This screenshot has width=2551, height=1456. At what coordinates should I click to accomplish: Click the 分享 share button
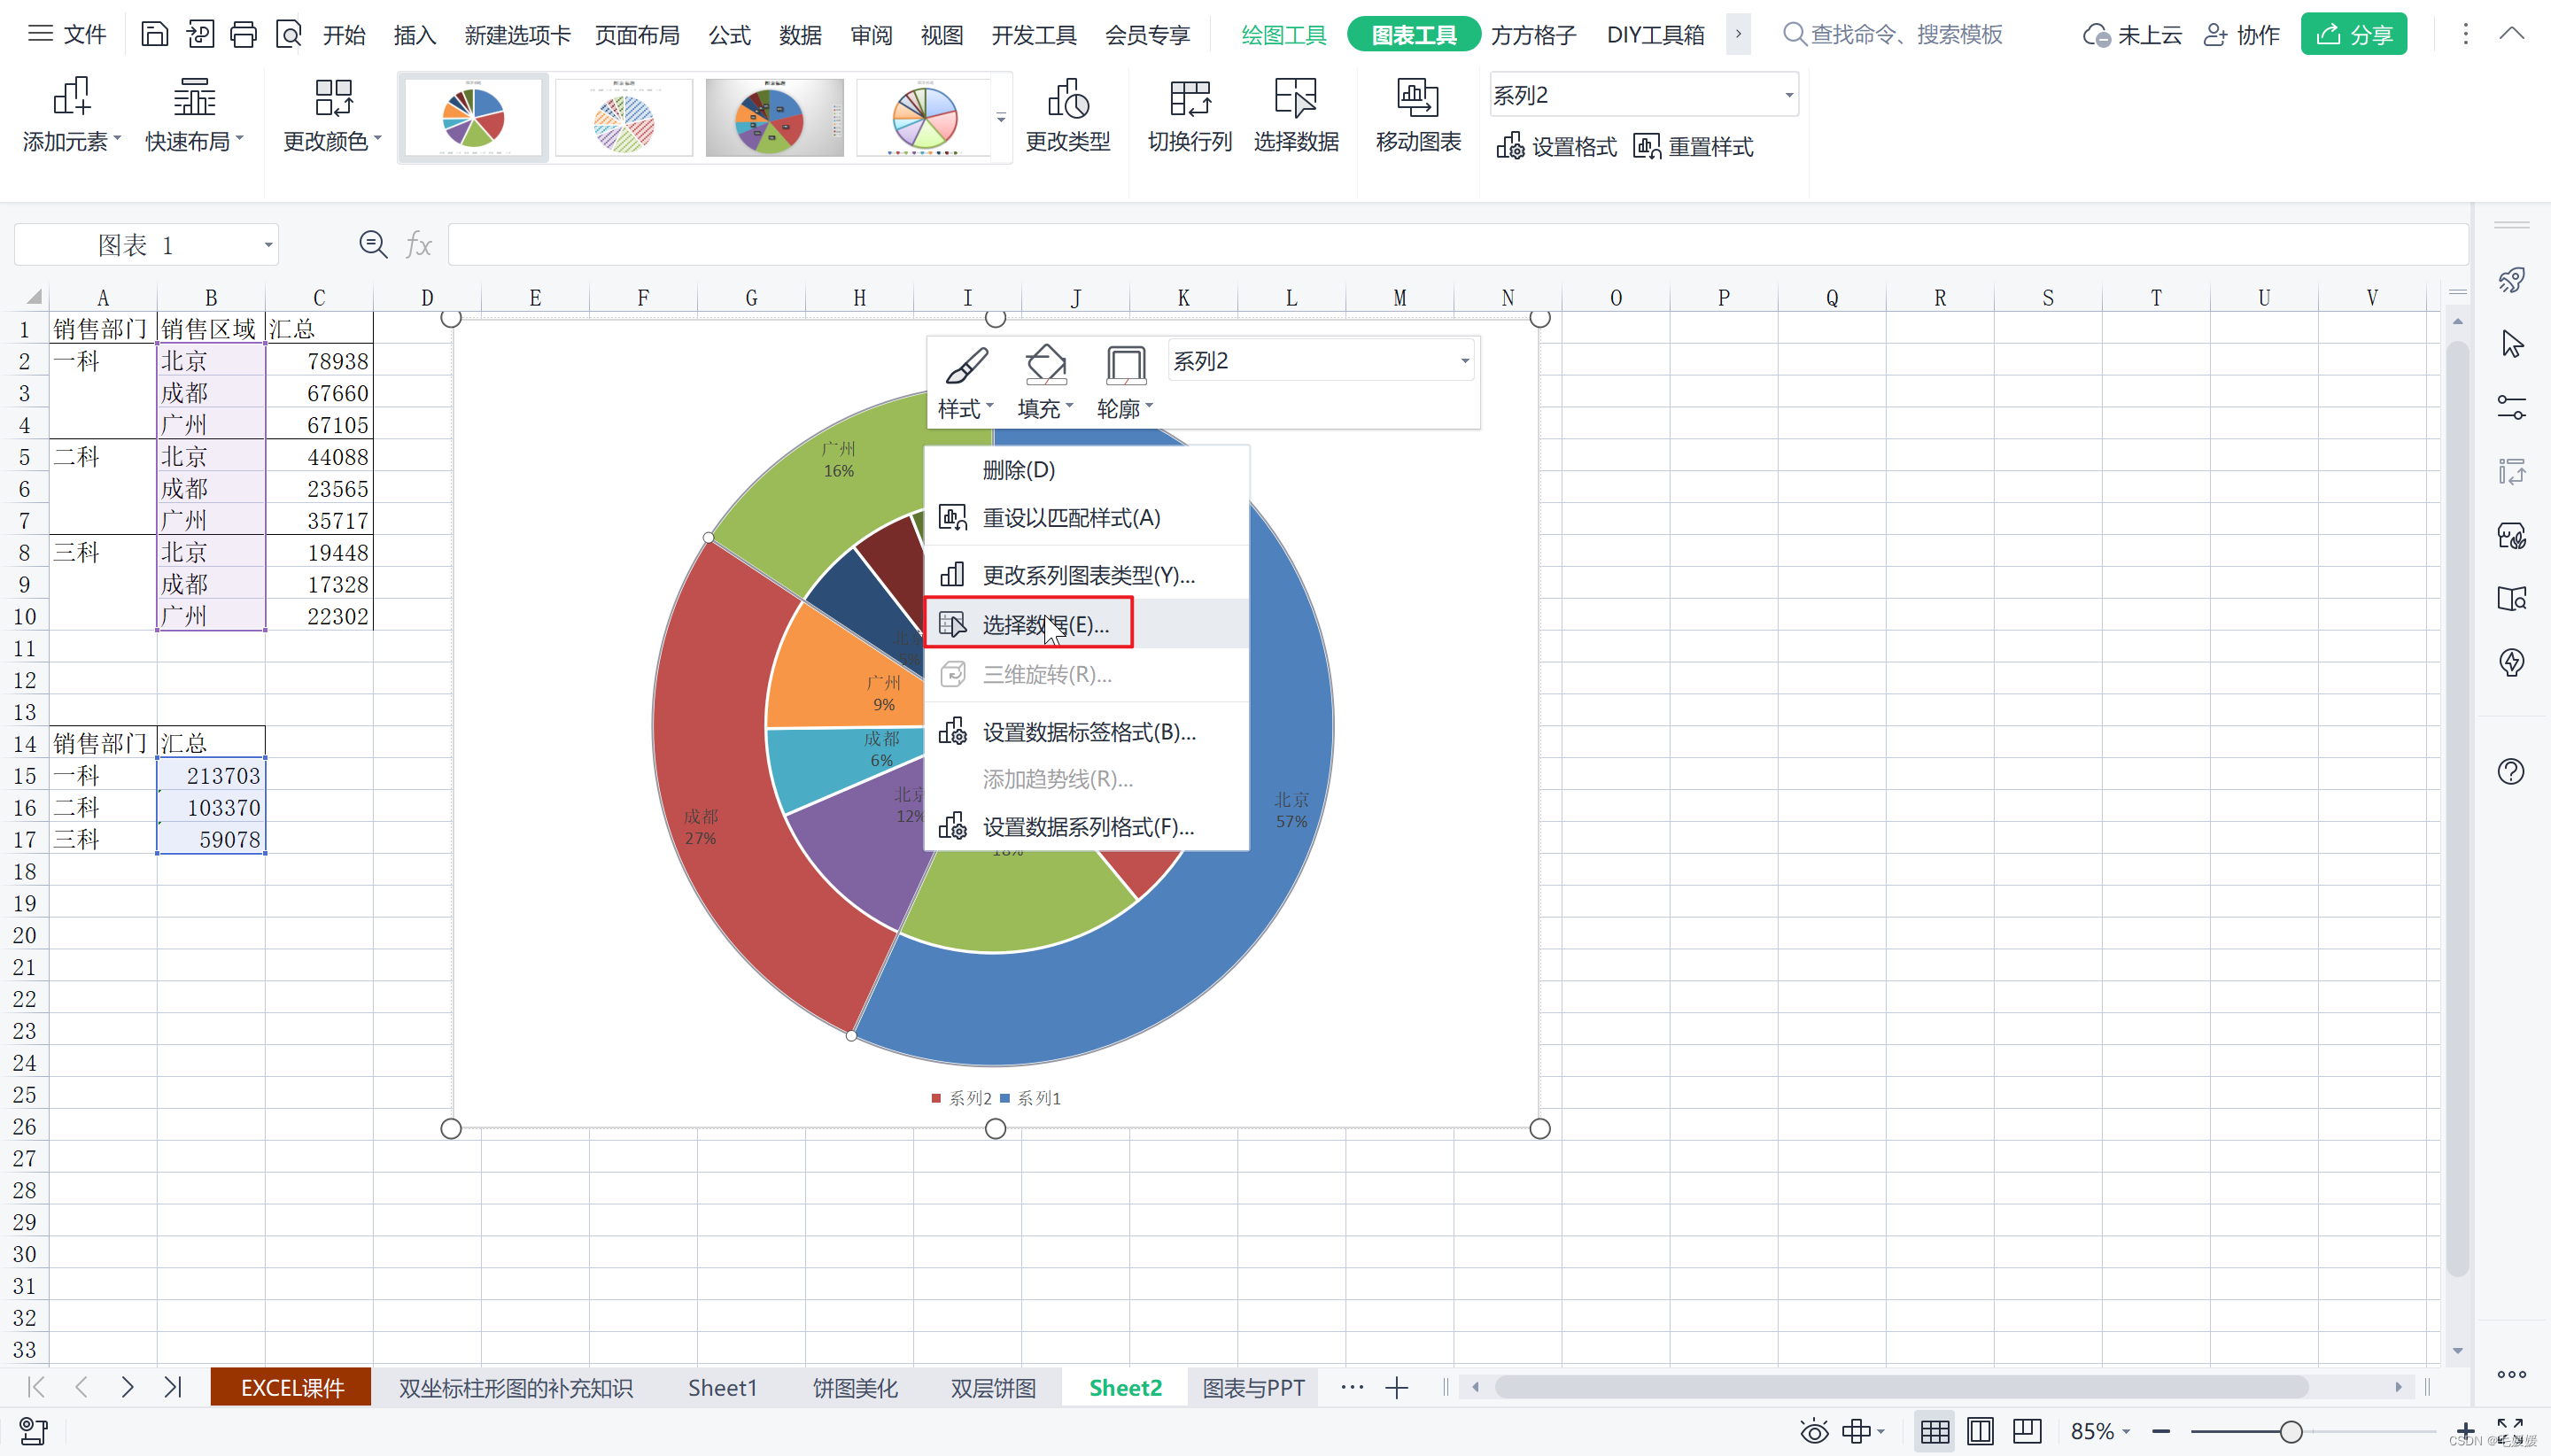click(x=2353, y=34)
